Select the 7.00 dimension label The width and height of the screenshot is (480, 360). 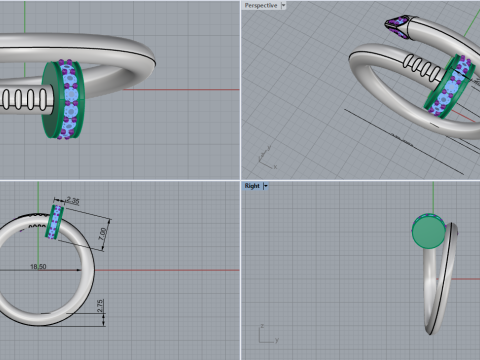coord(103,234)
